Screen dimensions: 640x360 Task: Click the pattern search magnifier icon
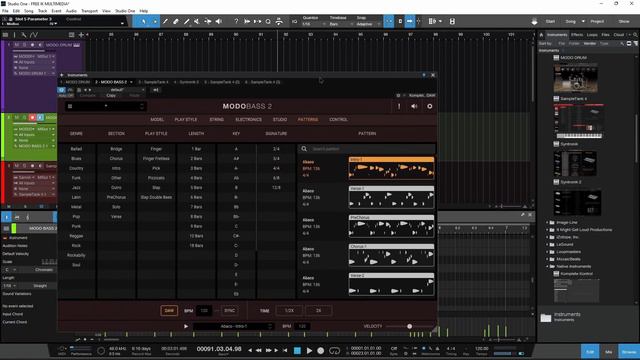click(304, 149)
